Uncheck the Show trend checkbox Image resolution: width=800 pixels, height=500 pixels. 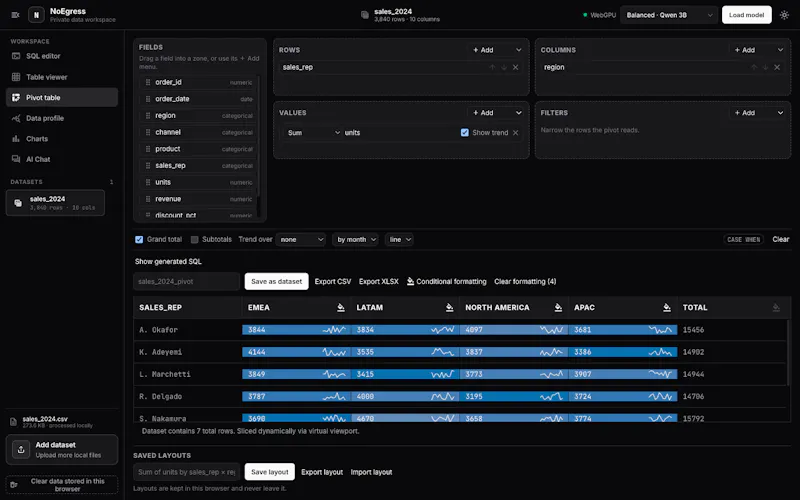click(x=465, y=133)
